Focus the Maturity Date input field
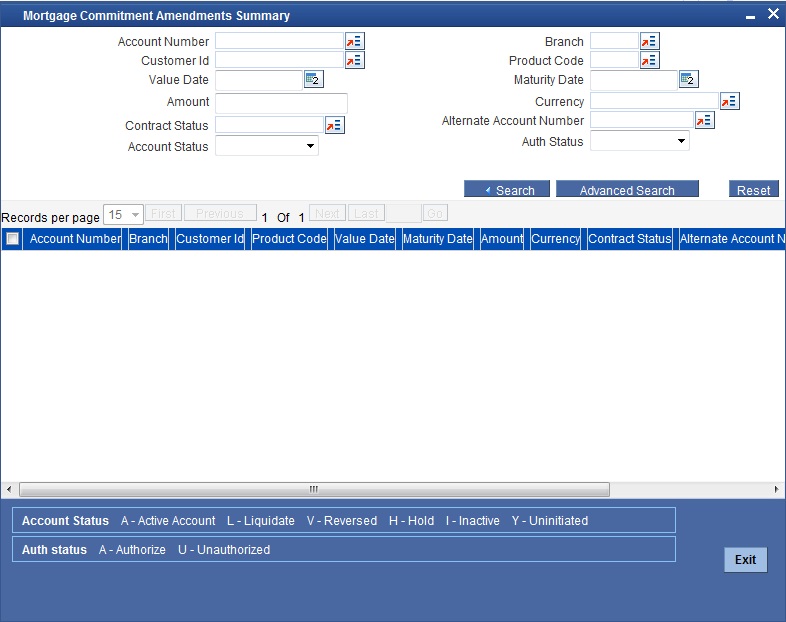 click(x=634, y=80)
